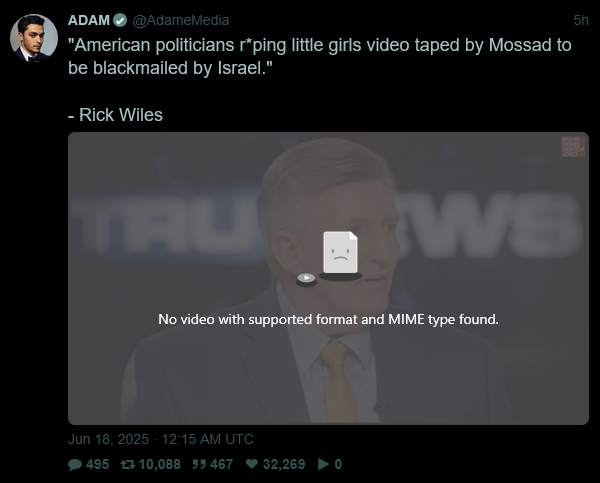
Task: Click the reply speech bubble icon
Action: point(75,464)
